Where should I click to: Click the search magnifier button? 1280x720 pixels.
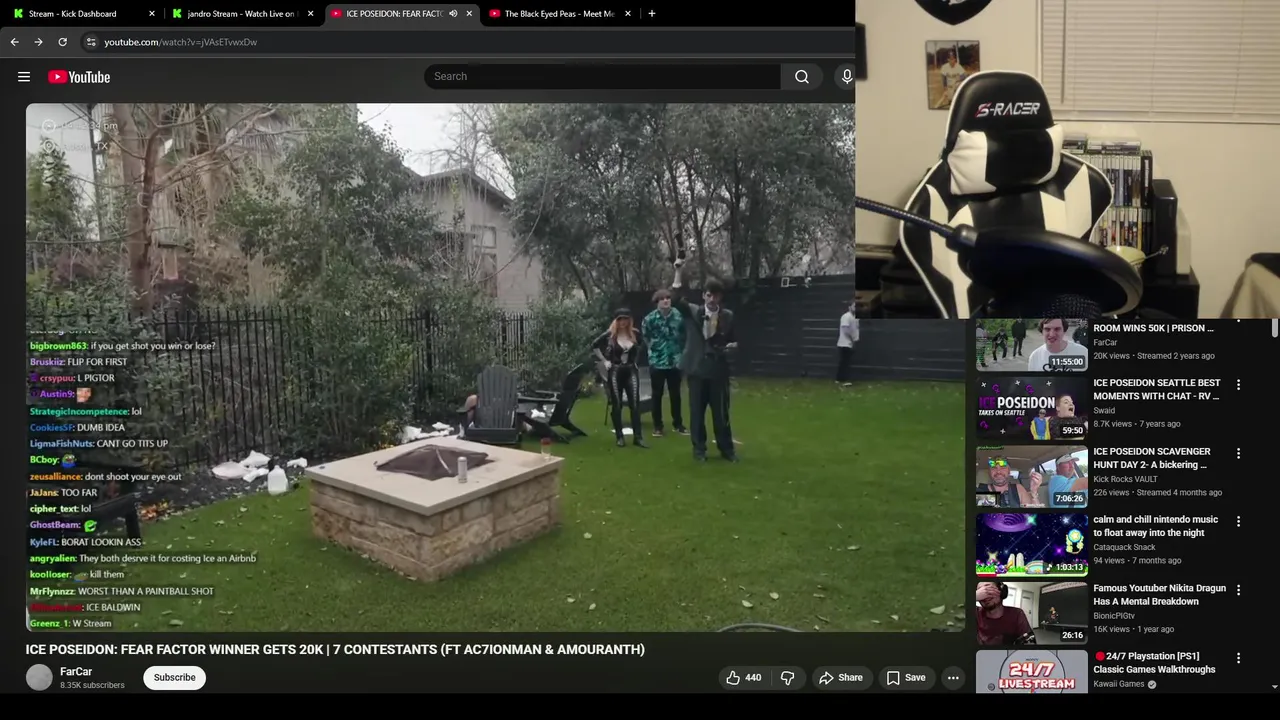click(x=802, y=77)
